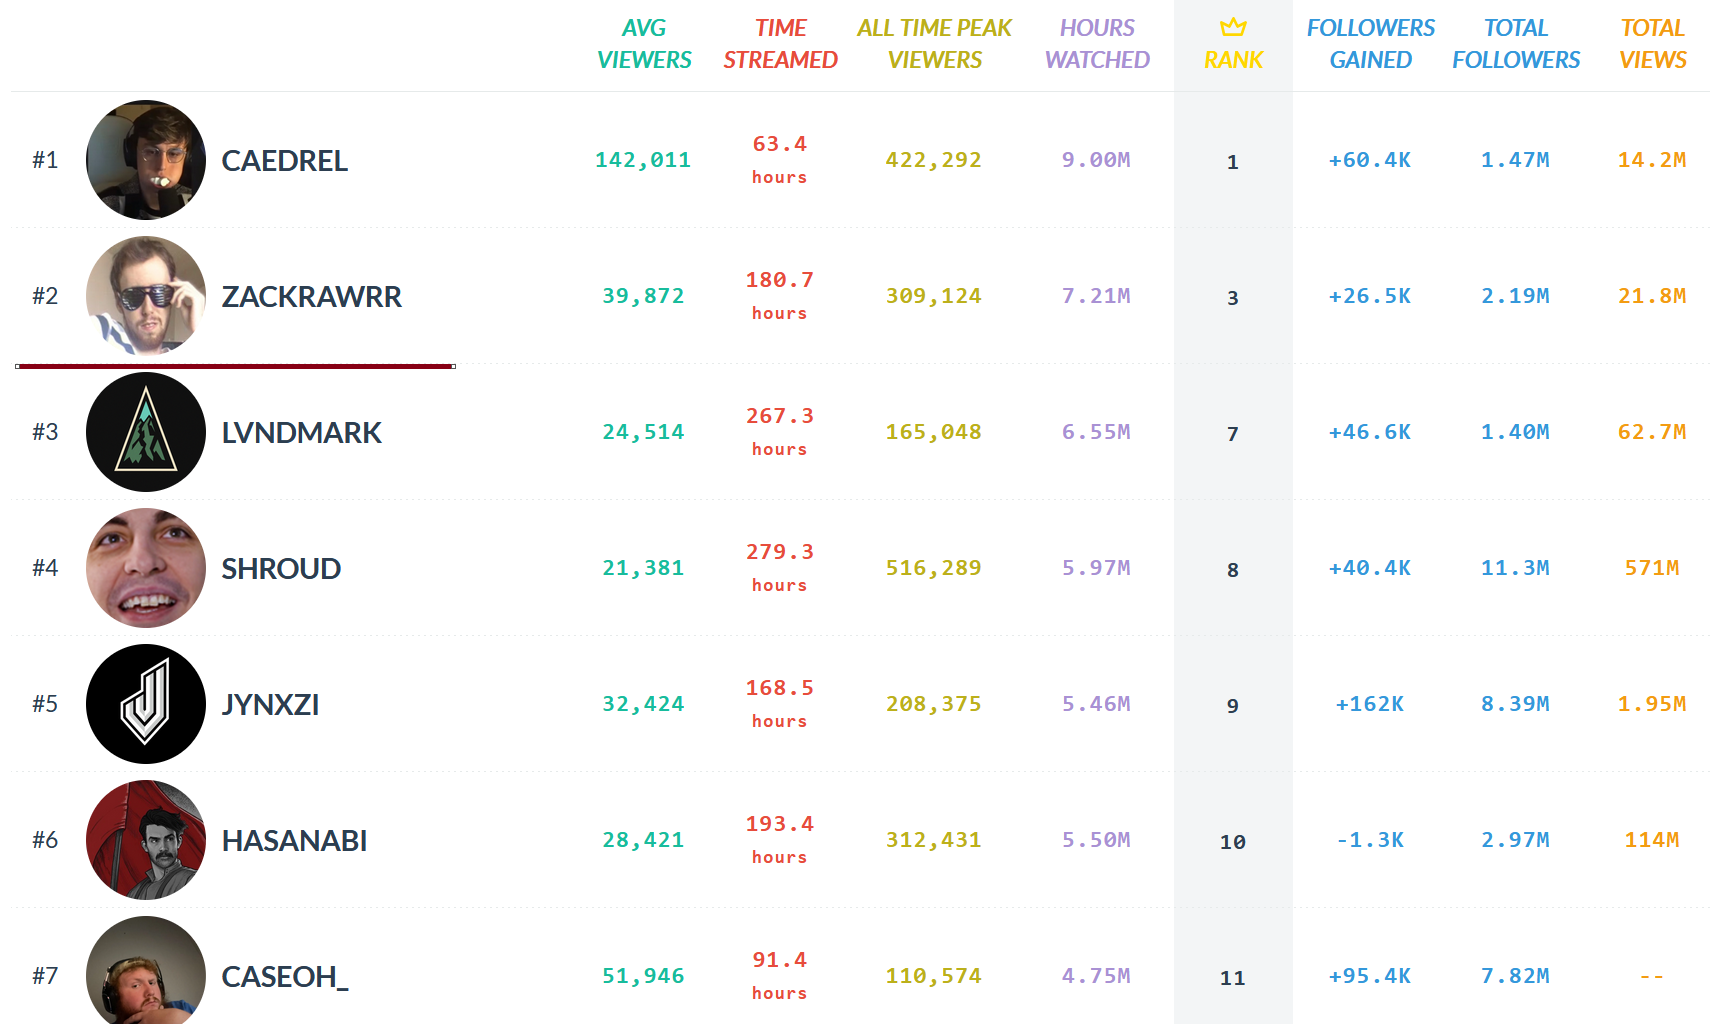1710x1024 pixels.
Task: Click CaseOh_'s profile picture
Action: (146, 972)
